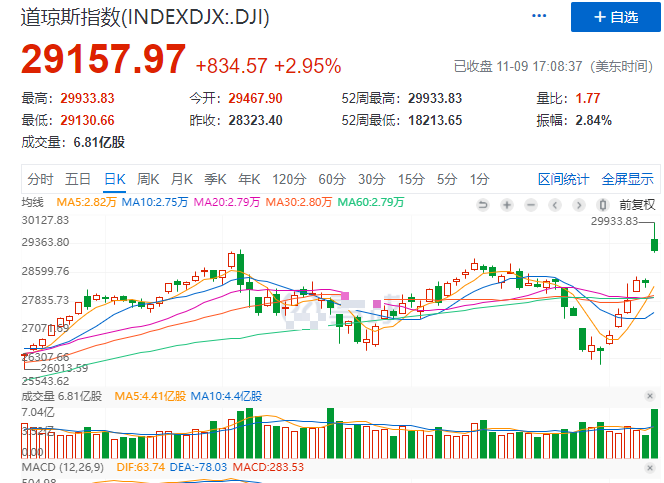Select the 月K tab

(182, 179)
